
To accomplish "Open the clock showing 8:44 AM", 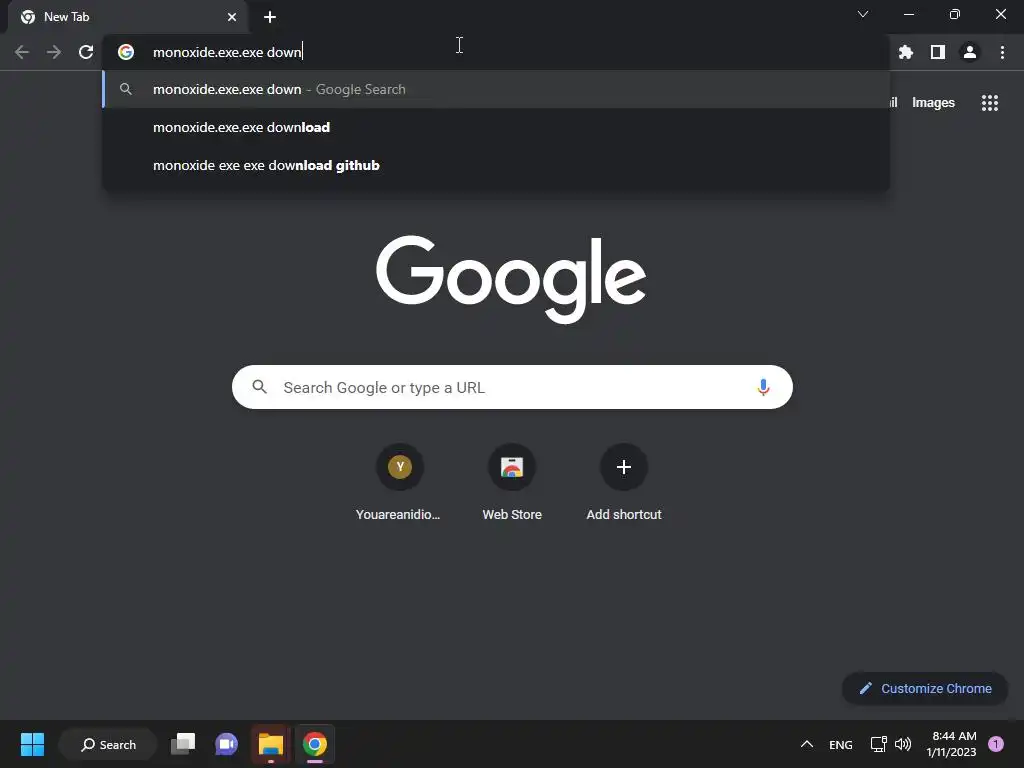I will pyautogui.click(x=952, y=744).
